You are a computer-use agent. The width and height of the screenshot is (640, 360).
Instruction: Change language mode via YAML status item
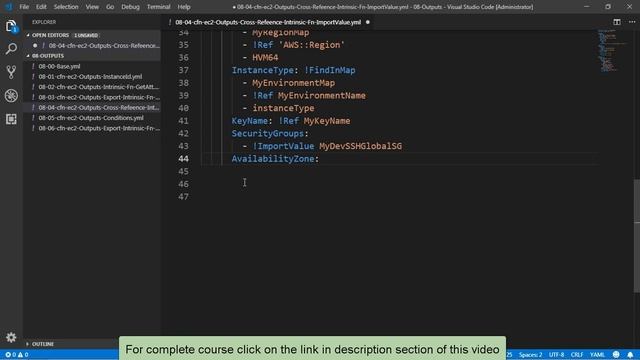(597, 355)
